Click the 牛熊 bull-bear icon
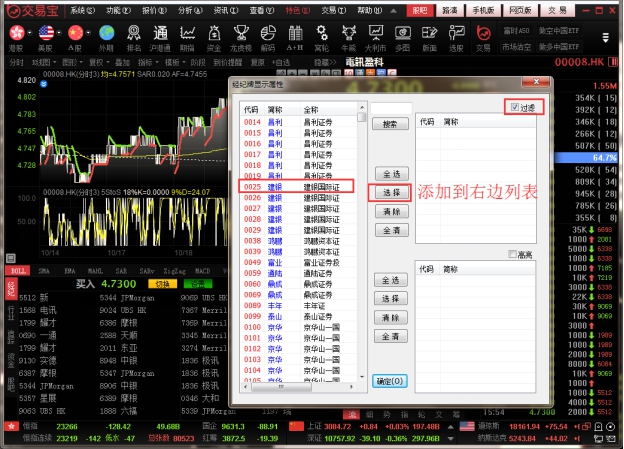The image size is (624, 449). click(x=348, y=36)
